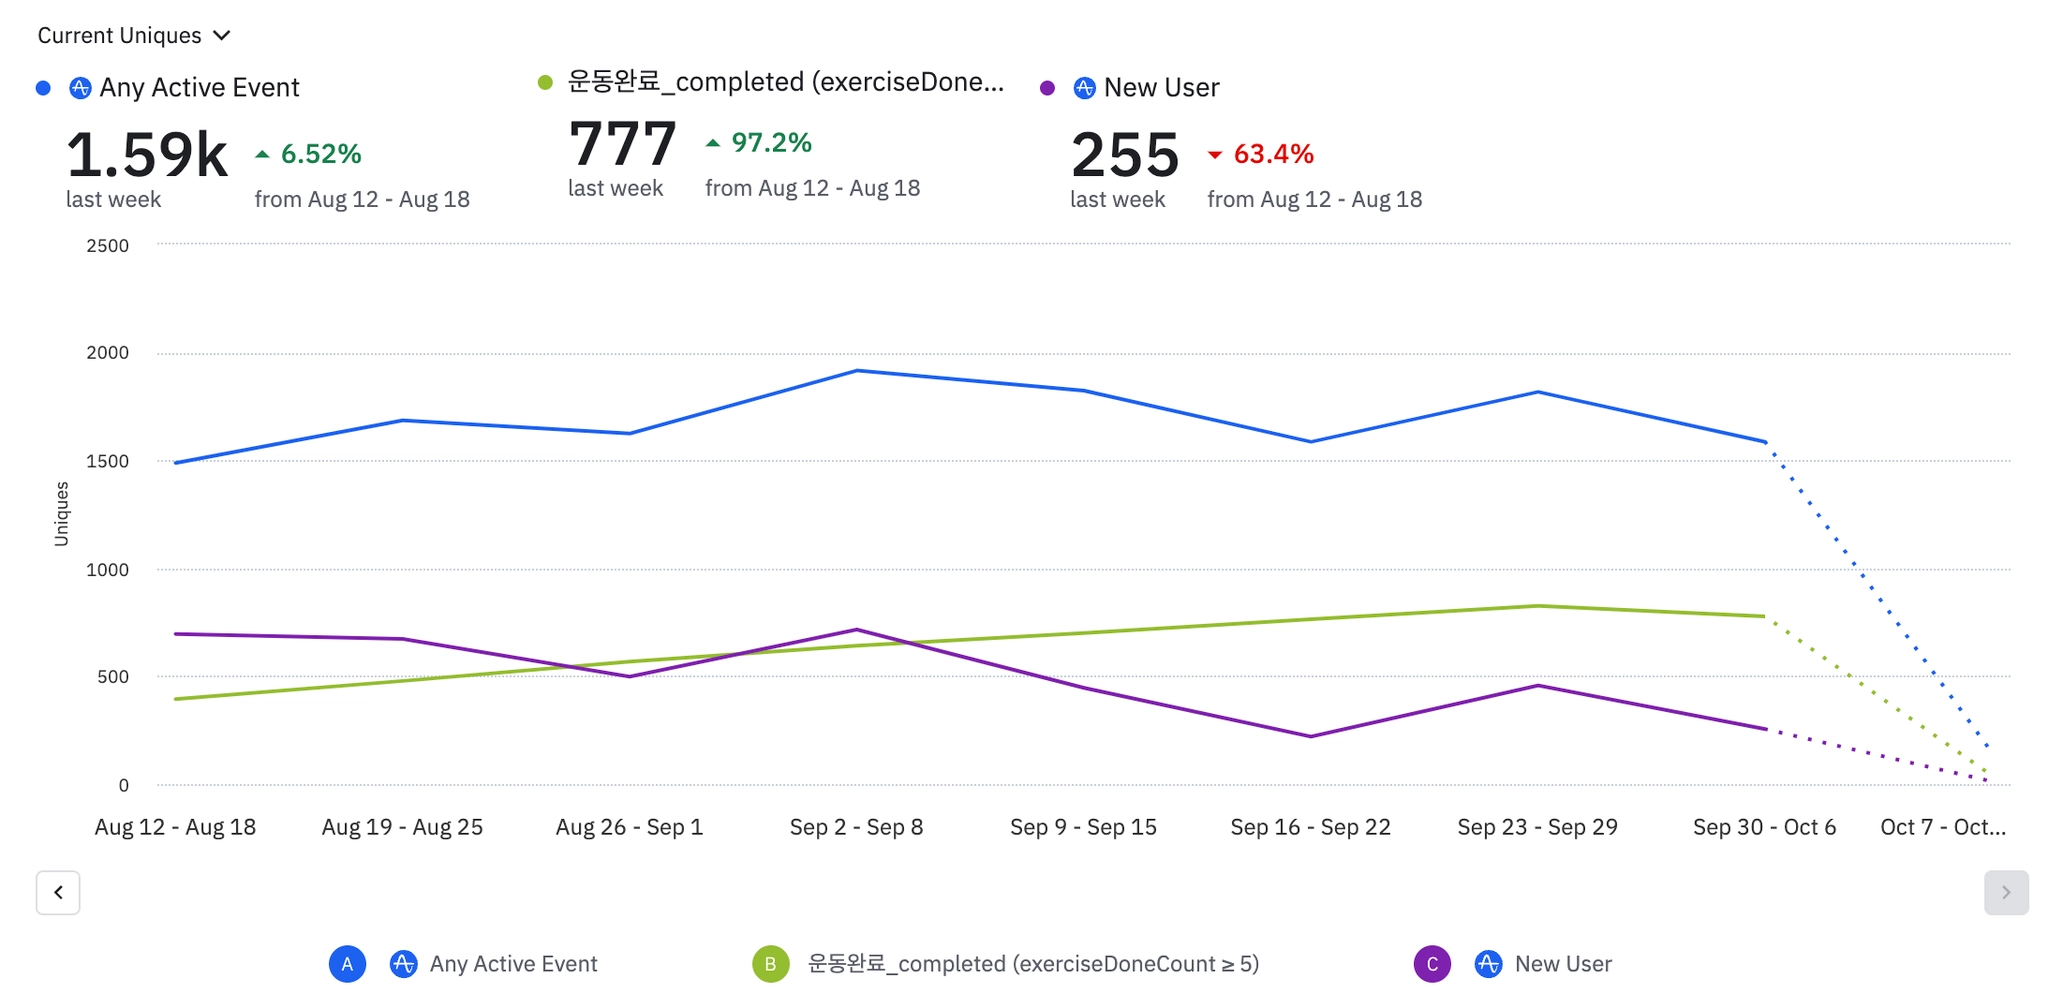Viewport: 2048px width, 1008px height.
Task: Click the Amplitude icon beside the New User header
Action: pyautogui.click(x=1084, y=88)
